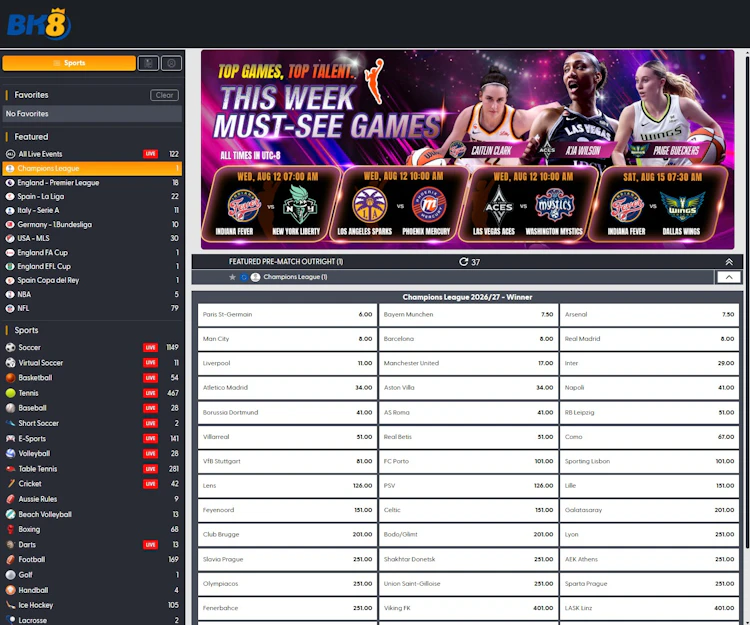This screenshot has width=750, height=625.
Task: Click the Table Tennis paddle icon
Action: point(11,469)
